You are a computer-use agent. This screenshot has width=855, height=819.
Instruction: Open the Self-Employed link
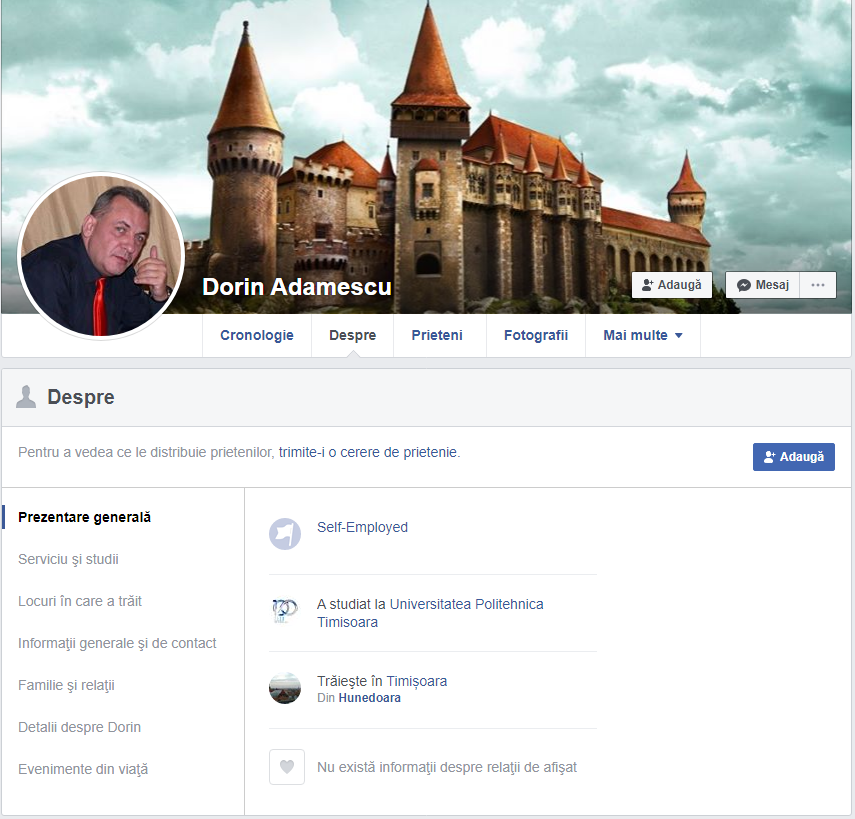362,527
